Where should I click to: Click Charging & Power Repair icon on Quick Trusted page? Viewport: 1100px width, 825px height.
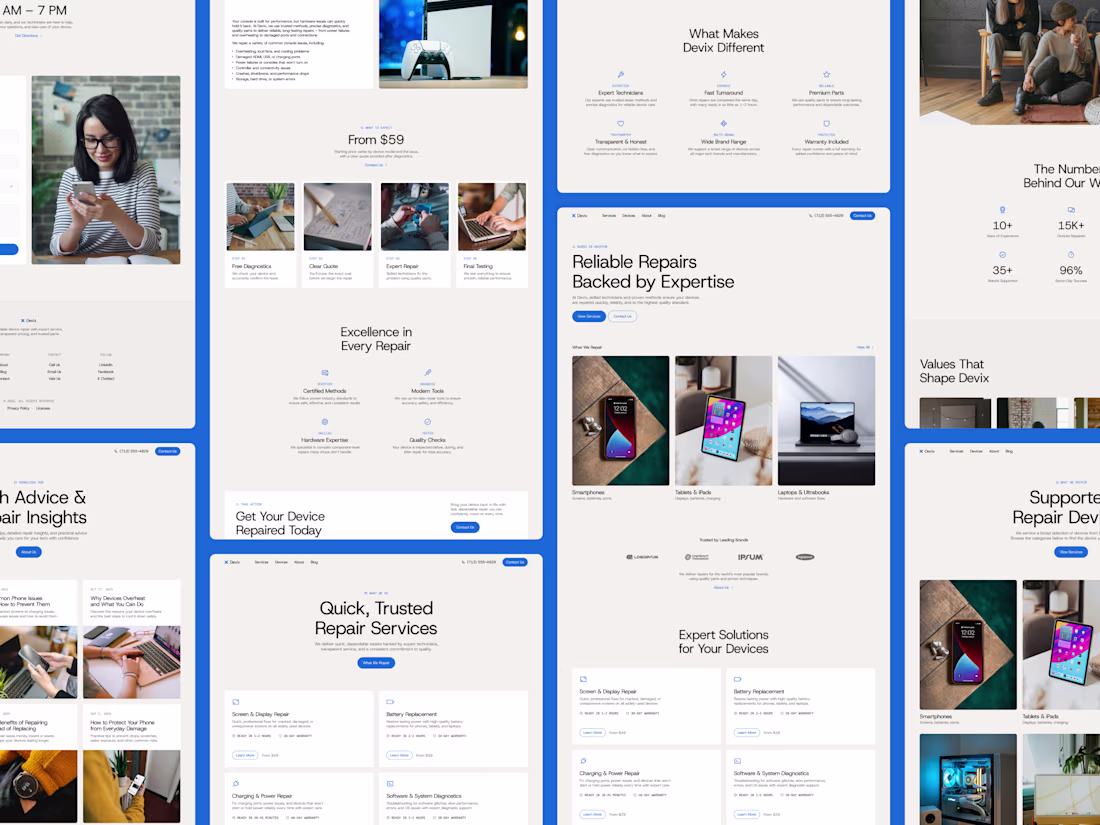[x=236, y=784]
